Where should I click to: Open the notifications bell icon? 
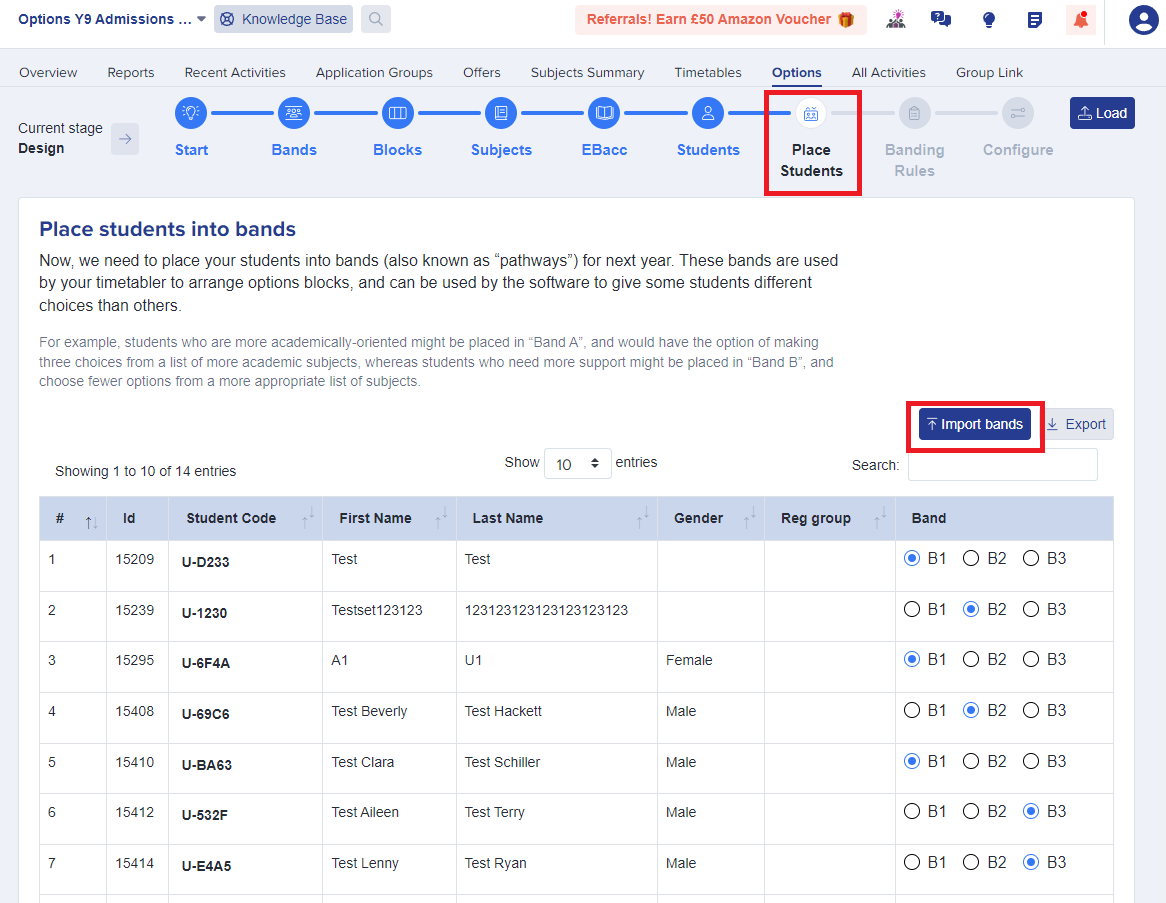click(x=1080, y=19)
